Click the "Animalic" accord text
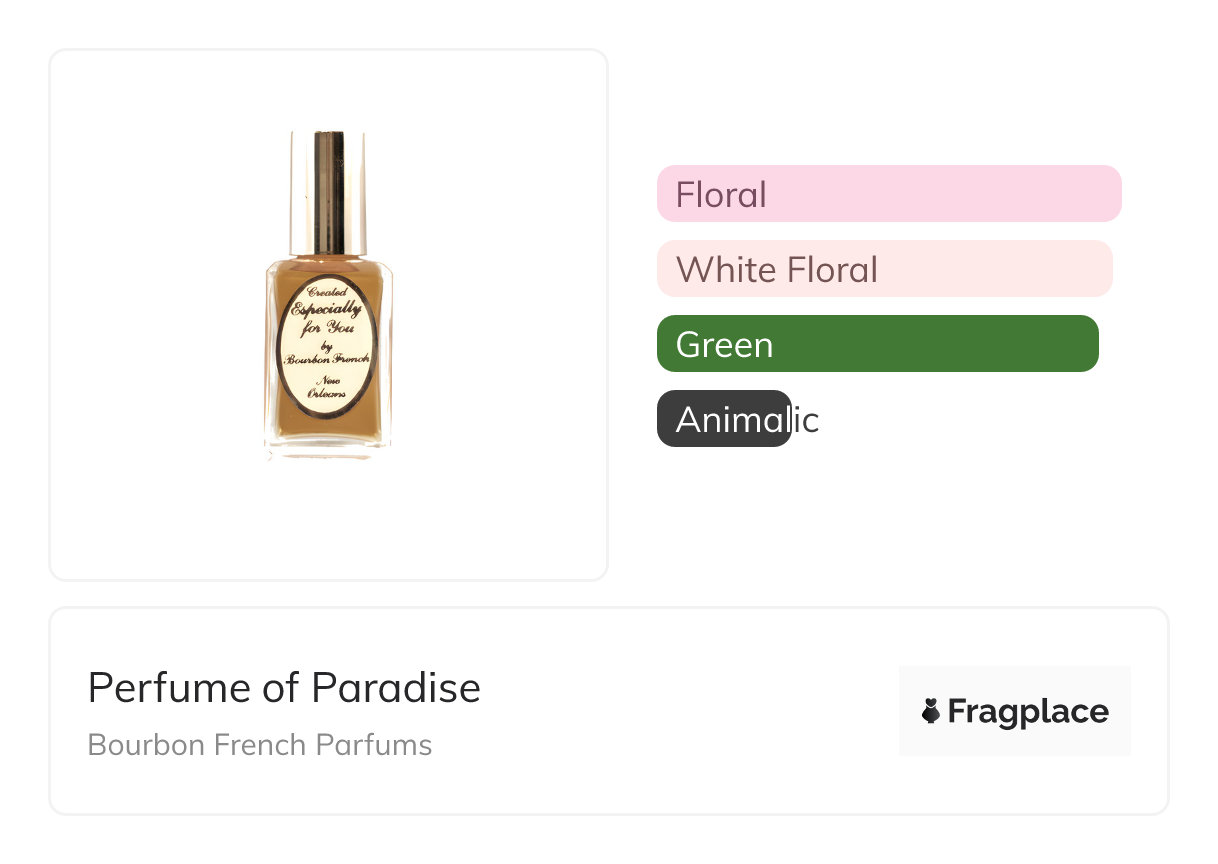This screenshot has width=1218, height=864. coord(747,420)
